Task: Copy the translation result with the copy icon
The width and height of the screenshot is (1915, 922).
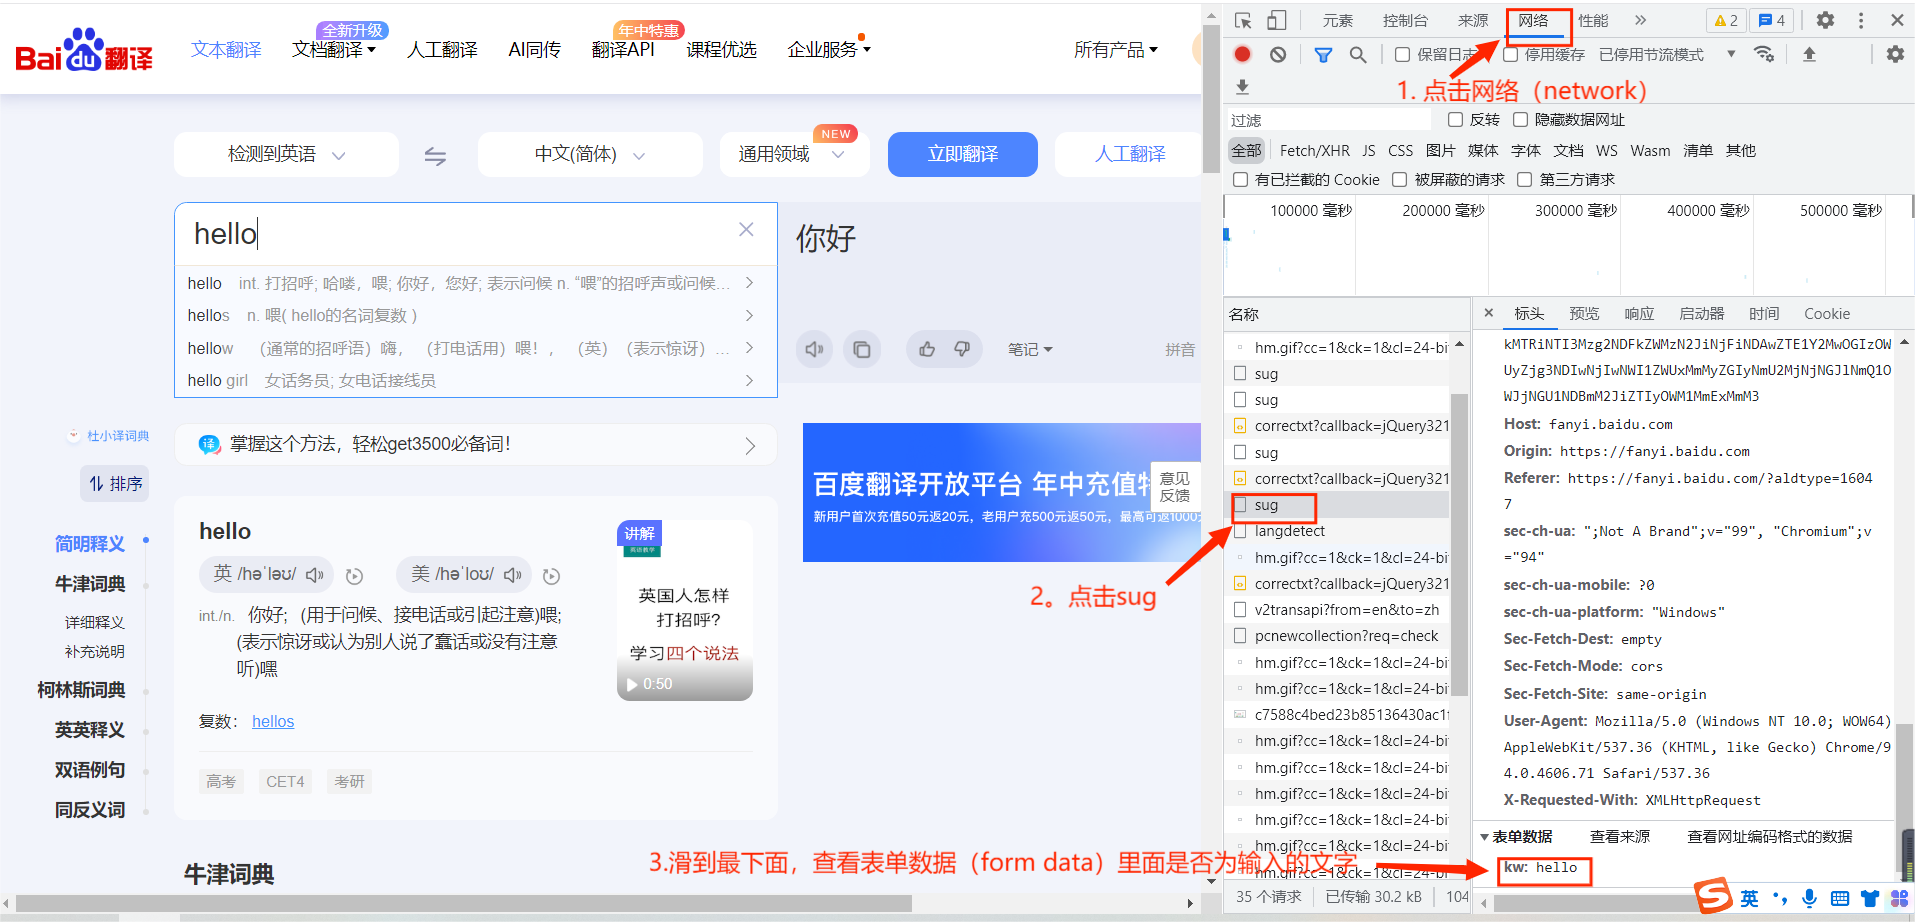Action: coord(861,349)
